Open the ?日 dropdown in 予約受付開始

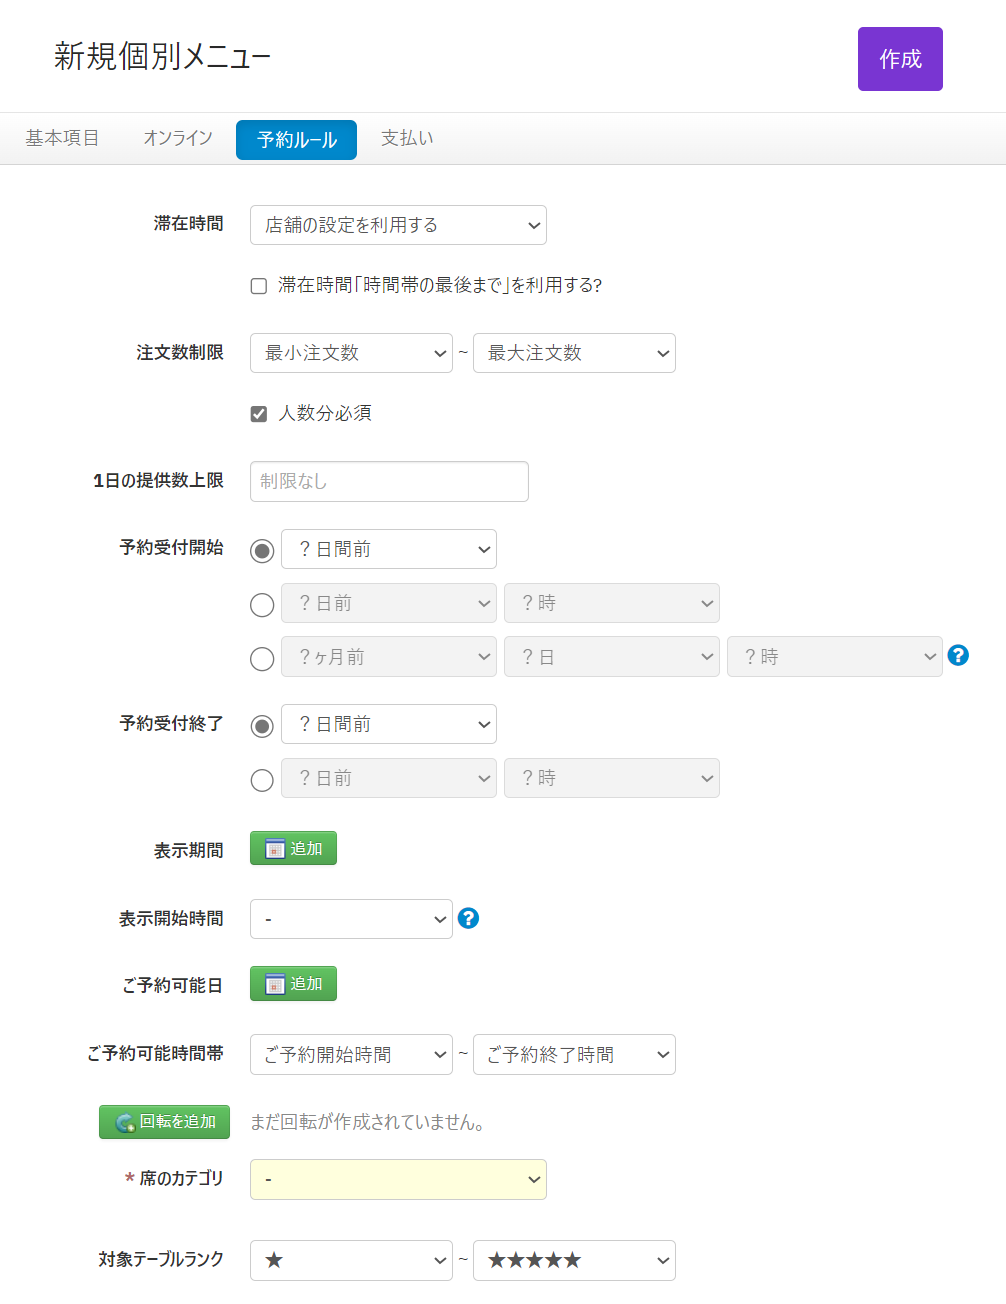612,657
